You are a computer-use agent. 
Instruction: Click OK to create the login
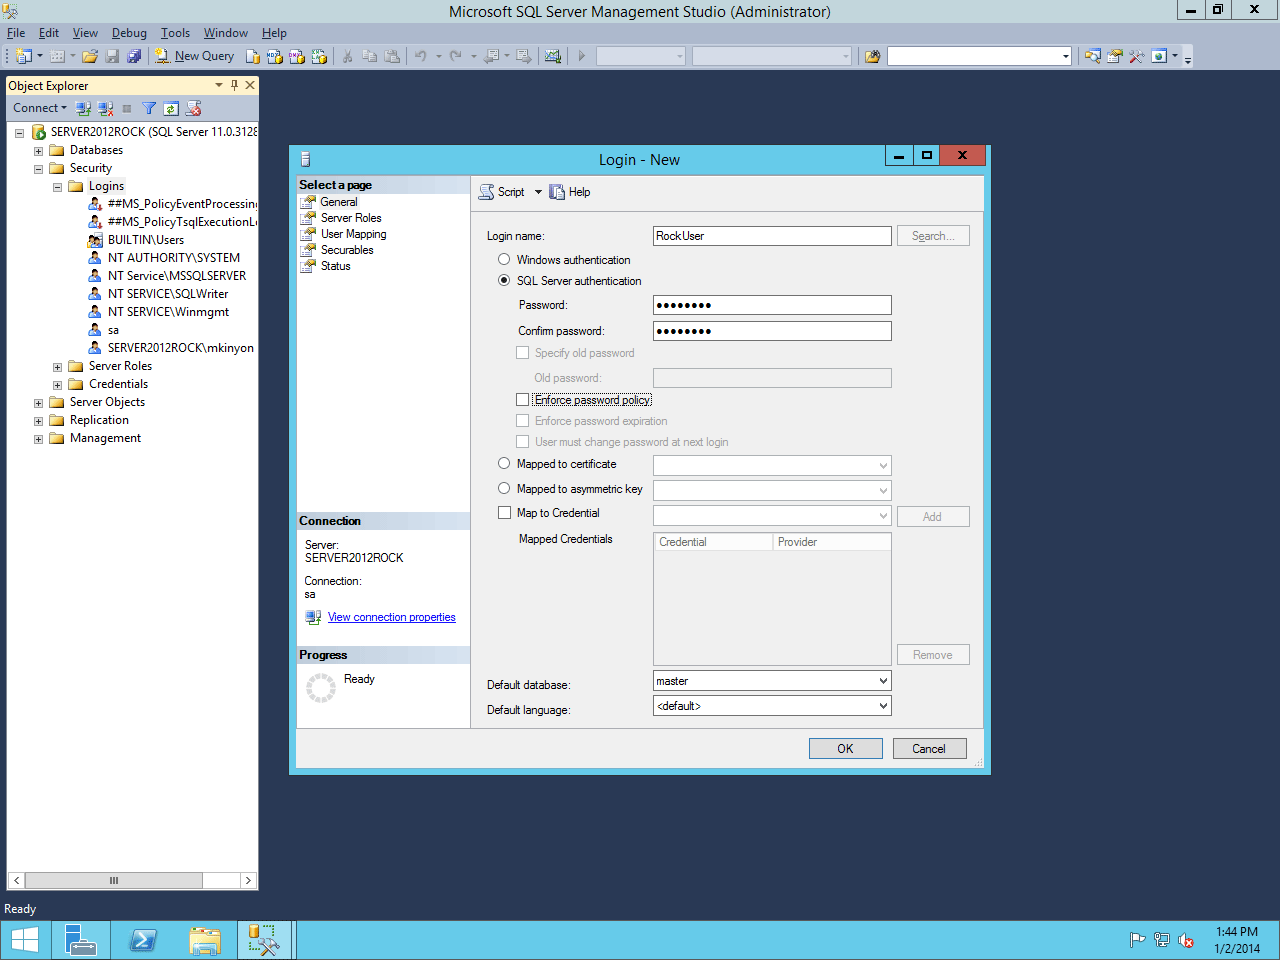click(845, 748)
